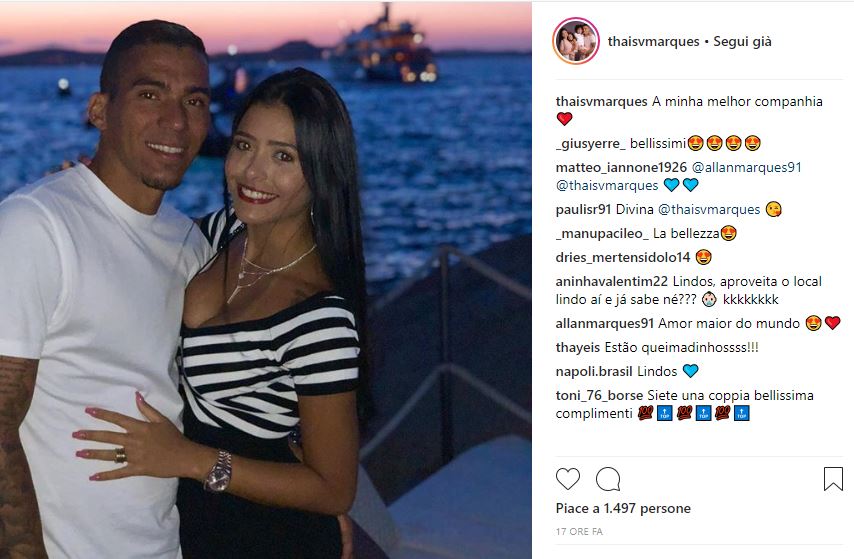Open toni_76_borse commenter profile
This screenshot has height=559, width=854.
(x=599, y=396)
